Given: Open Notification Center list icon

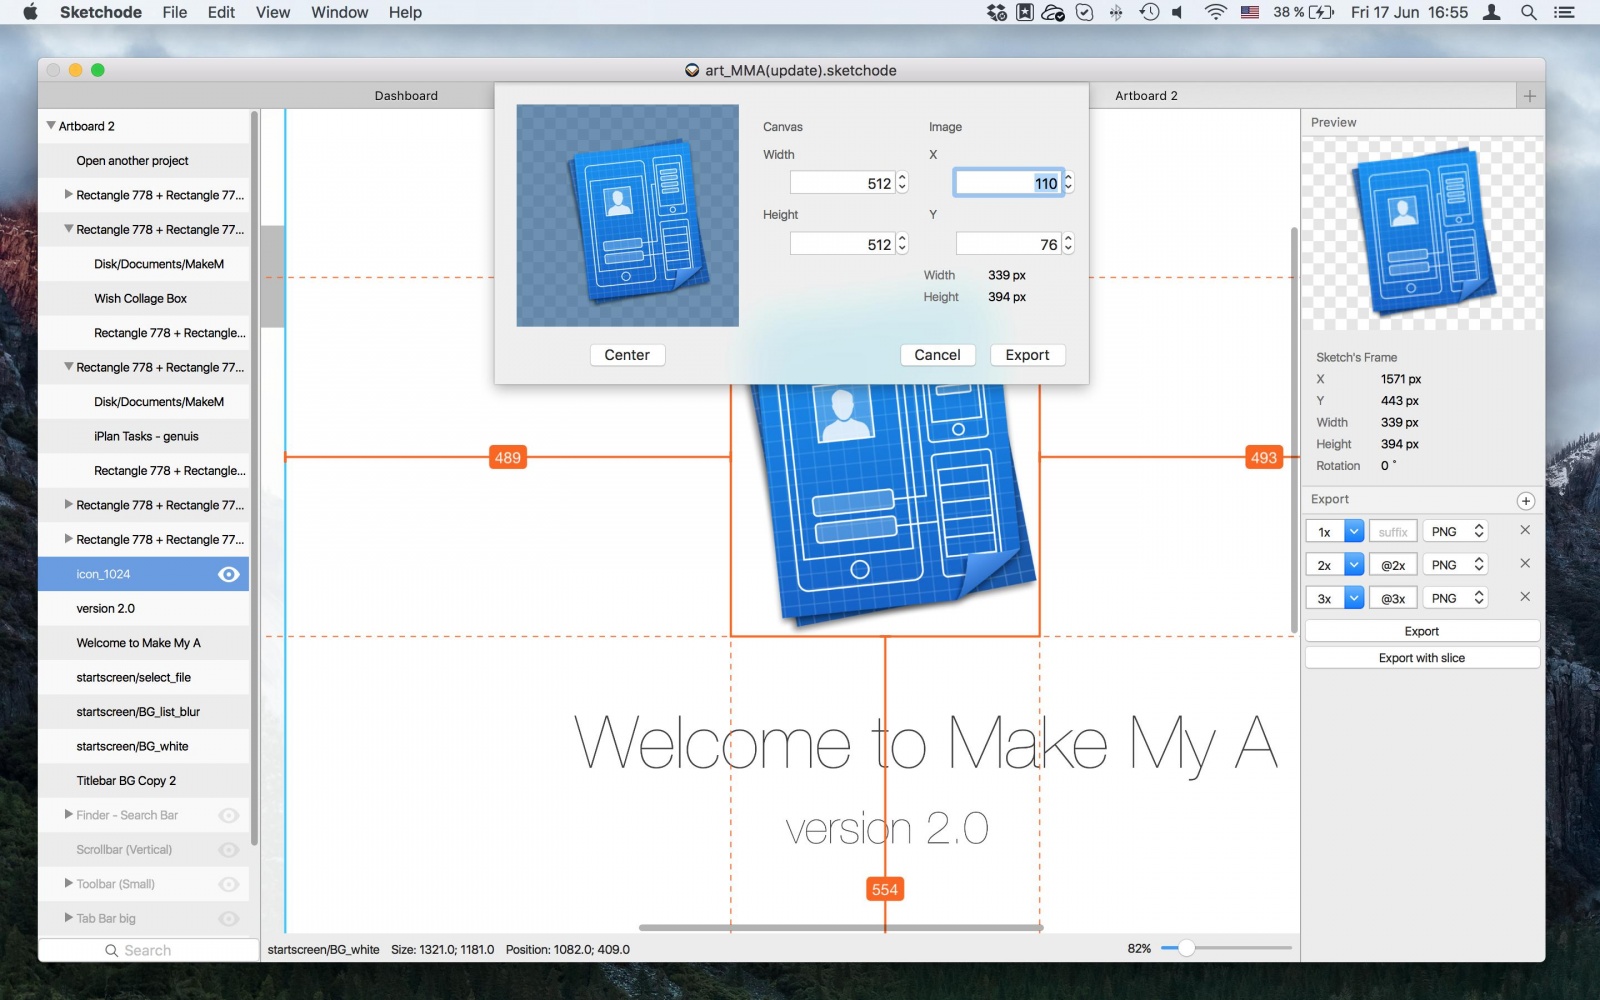Looking at the screenshot, I should pyautogui.click(x=1565, y=12).
